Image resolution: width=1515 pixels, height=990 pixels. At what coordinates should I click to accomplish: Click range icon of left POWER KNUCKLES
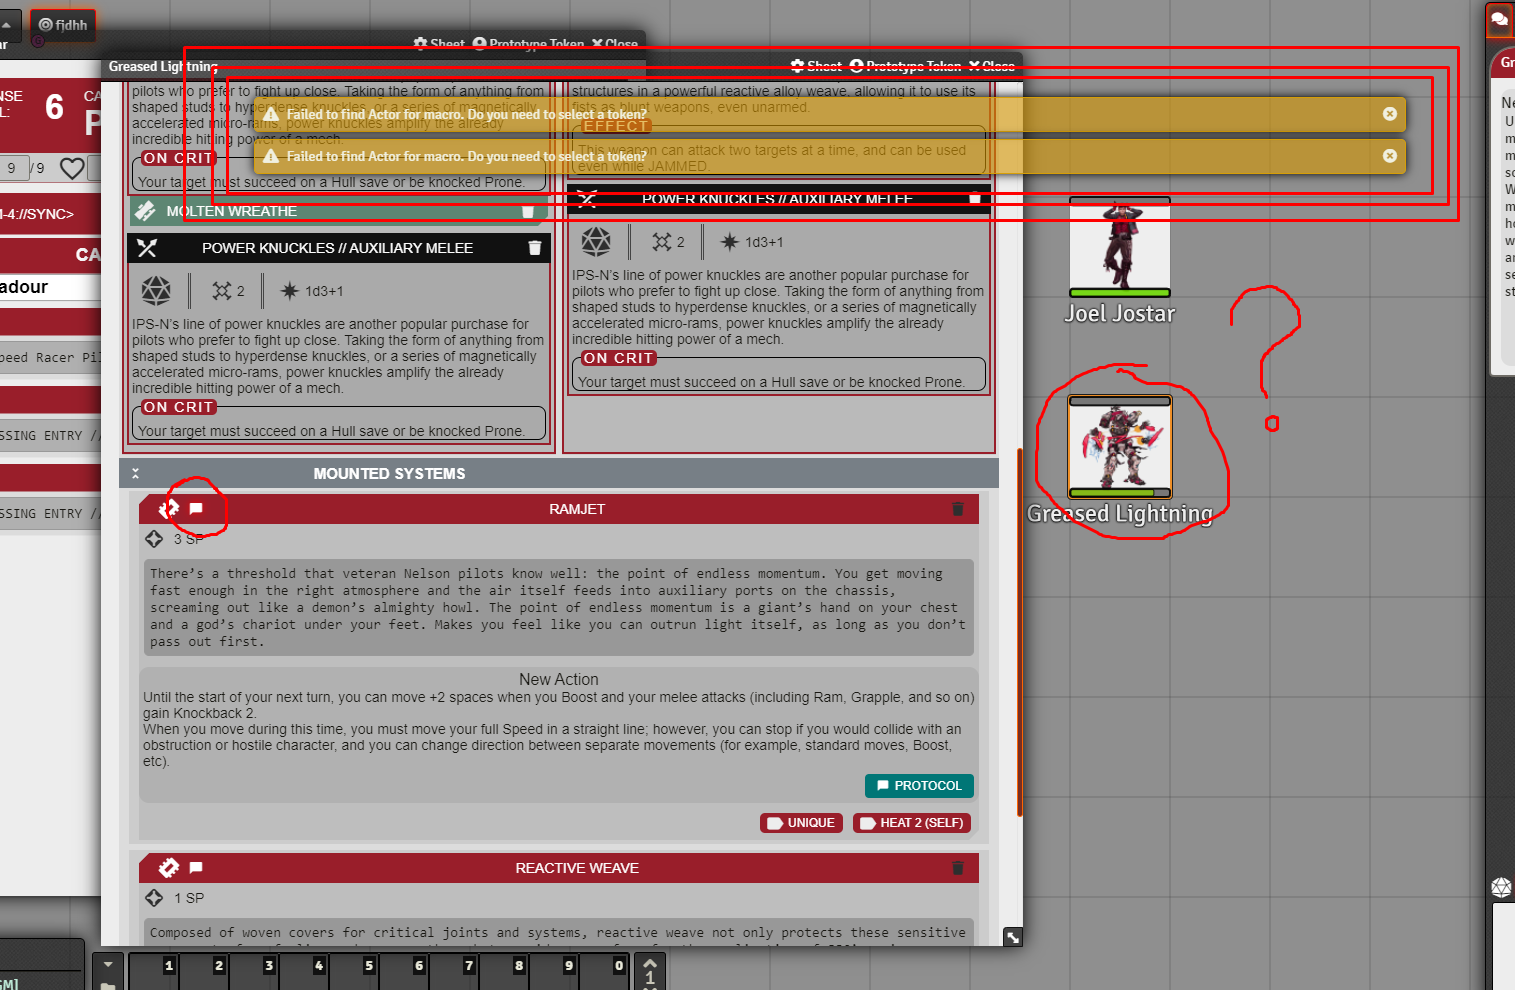pos(221,291)
